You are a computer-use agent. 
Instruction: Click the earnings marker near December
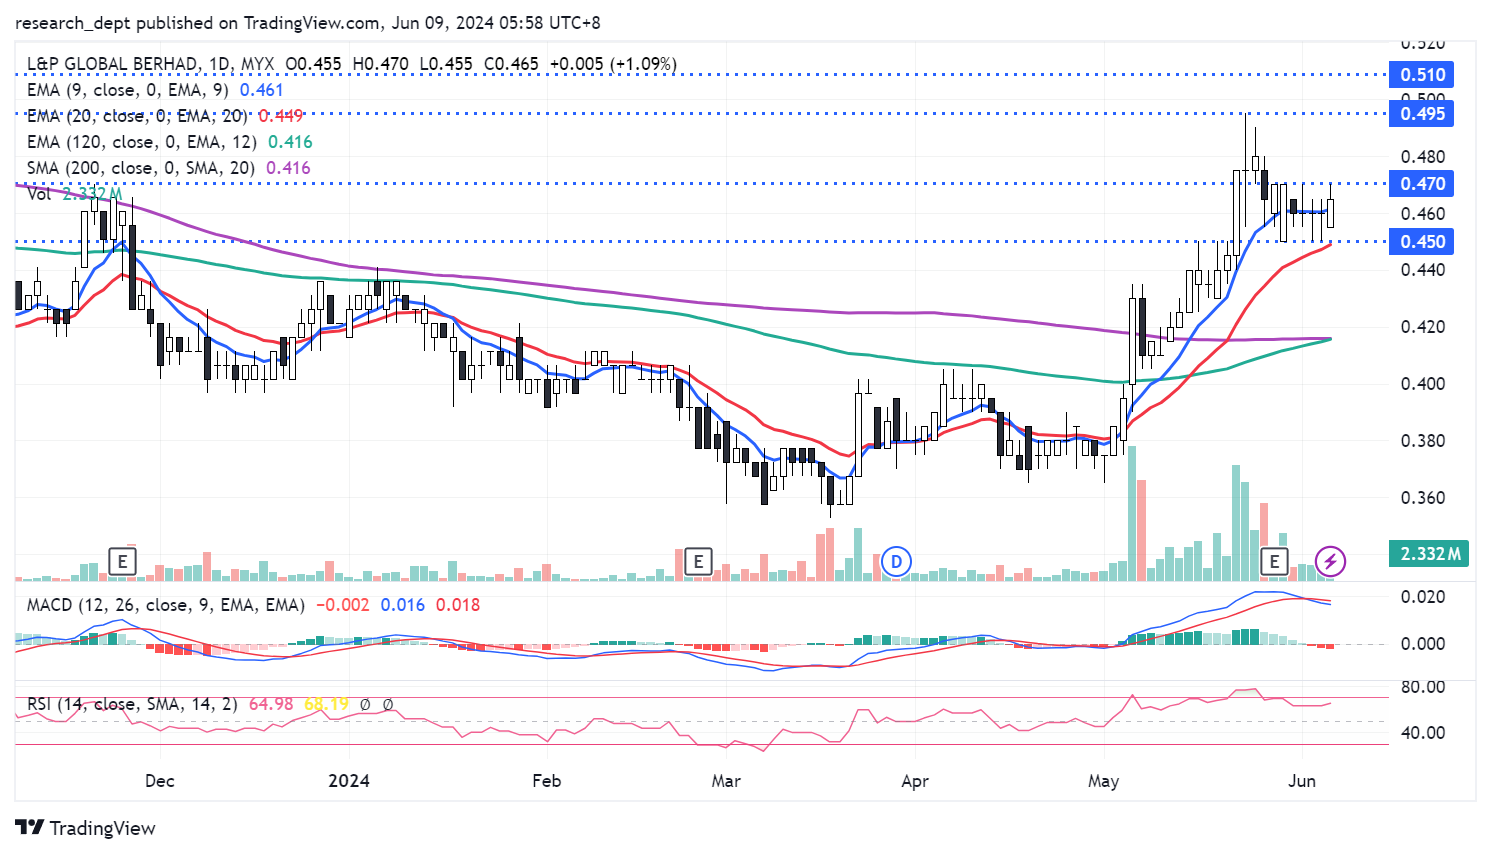122,561
